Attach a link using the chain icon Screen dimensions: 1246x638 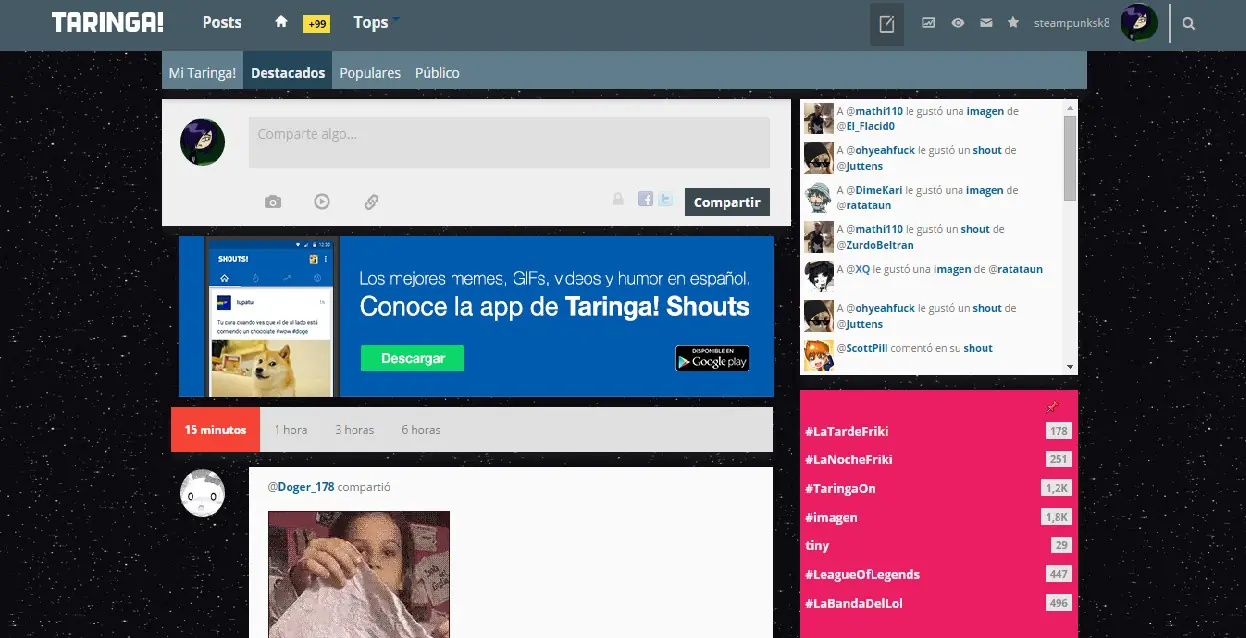click(371, 202)
